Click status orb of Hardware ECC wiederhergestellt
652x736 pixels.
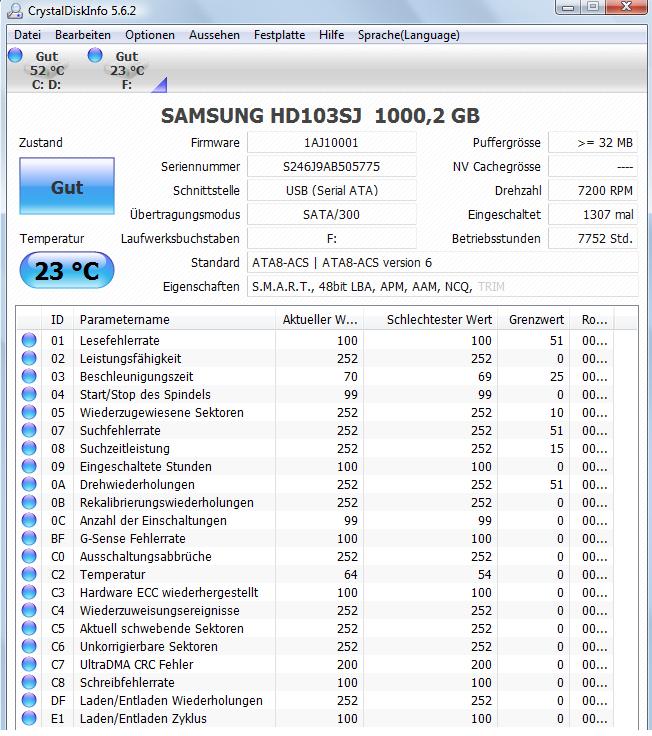pyautogui.click(x=29, y=592)
